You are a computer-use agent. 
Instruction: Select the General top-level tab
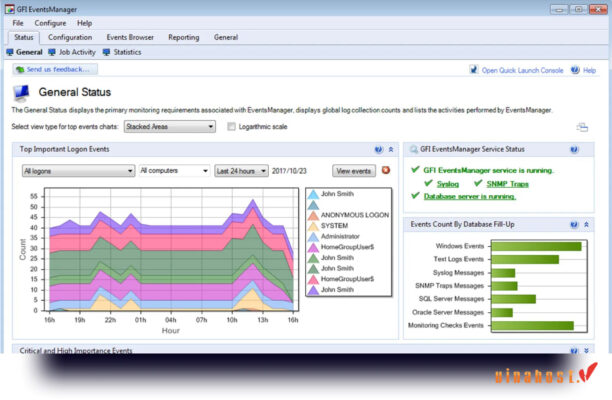(226, 37)
